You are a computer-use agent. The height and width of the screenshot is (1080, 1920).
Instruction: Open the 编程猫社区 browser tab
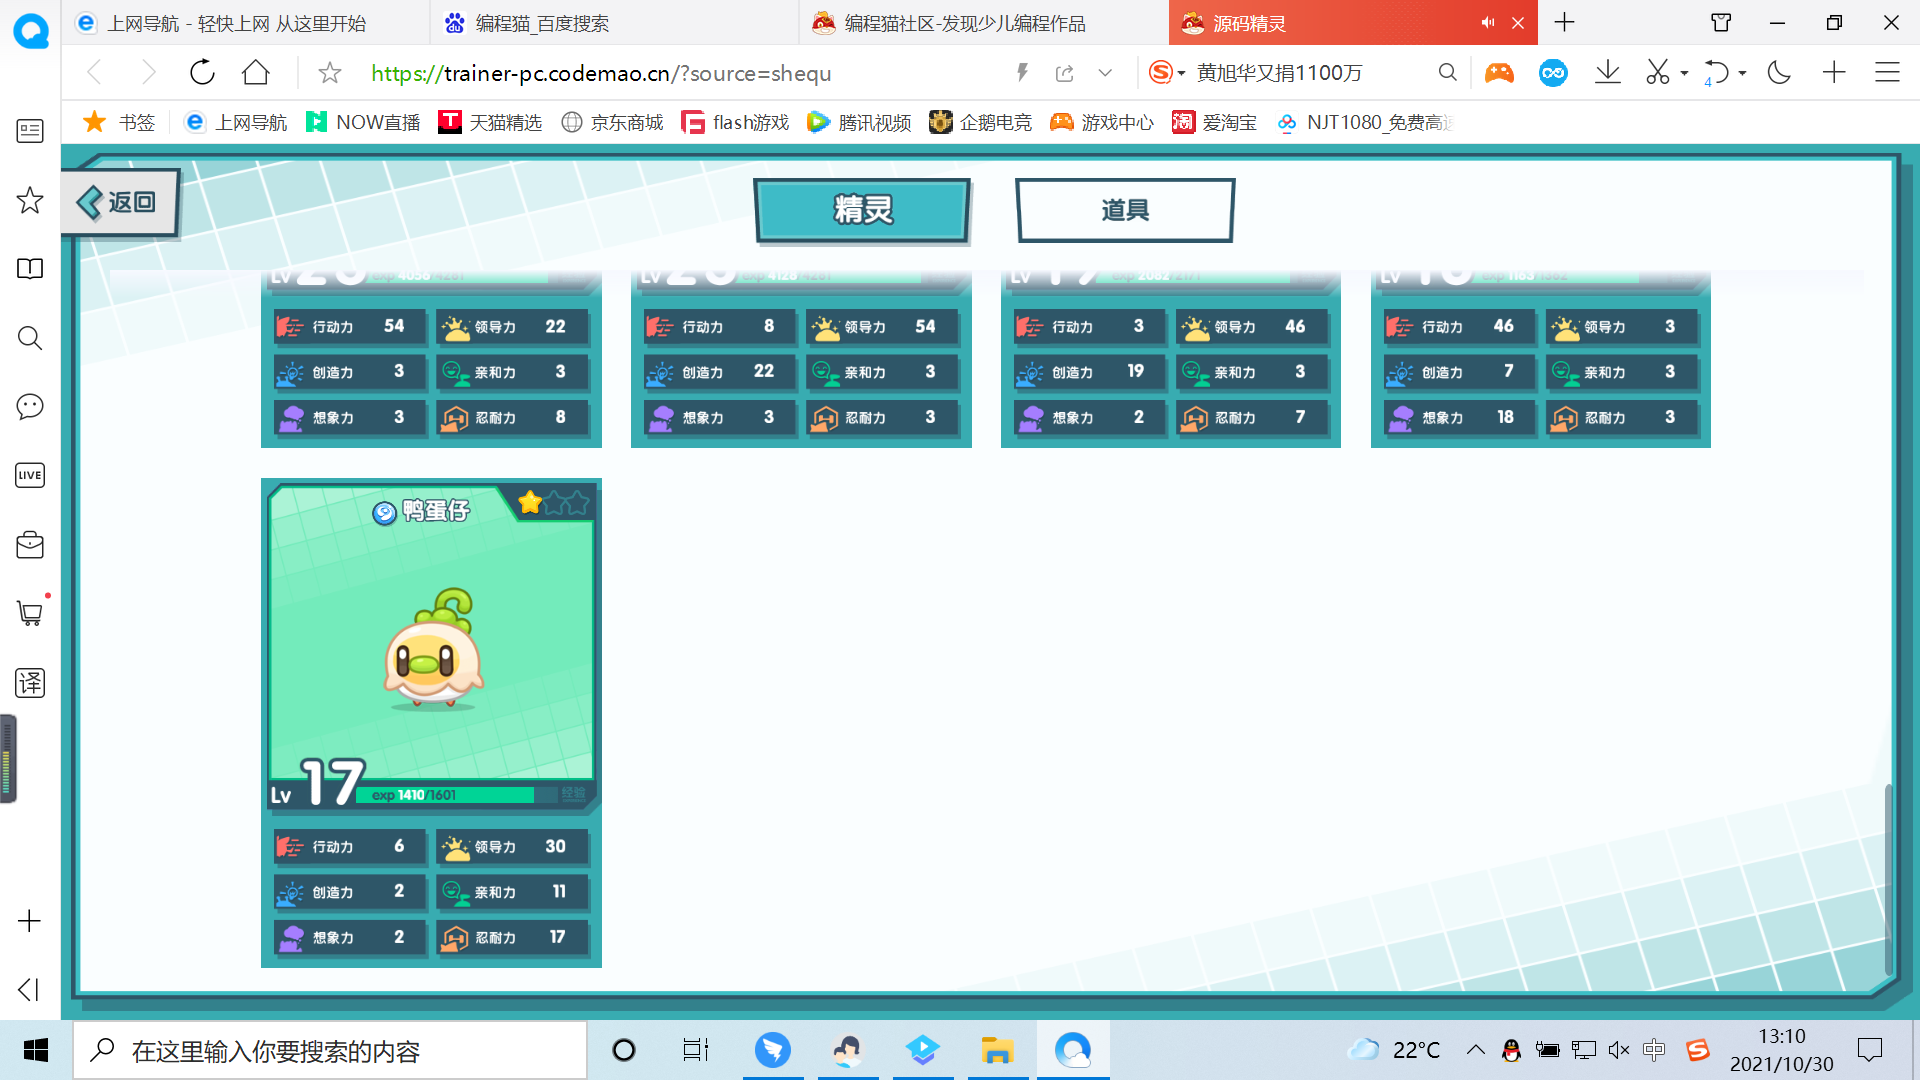point(983,23)
